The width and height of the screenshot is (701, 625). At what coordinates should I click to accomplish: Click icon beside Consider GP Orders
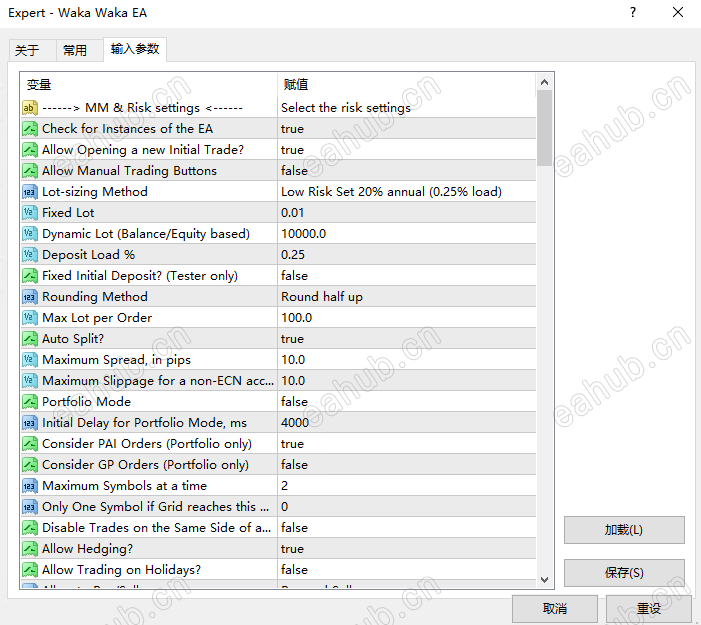click(30, 465)
